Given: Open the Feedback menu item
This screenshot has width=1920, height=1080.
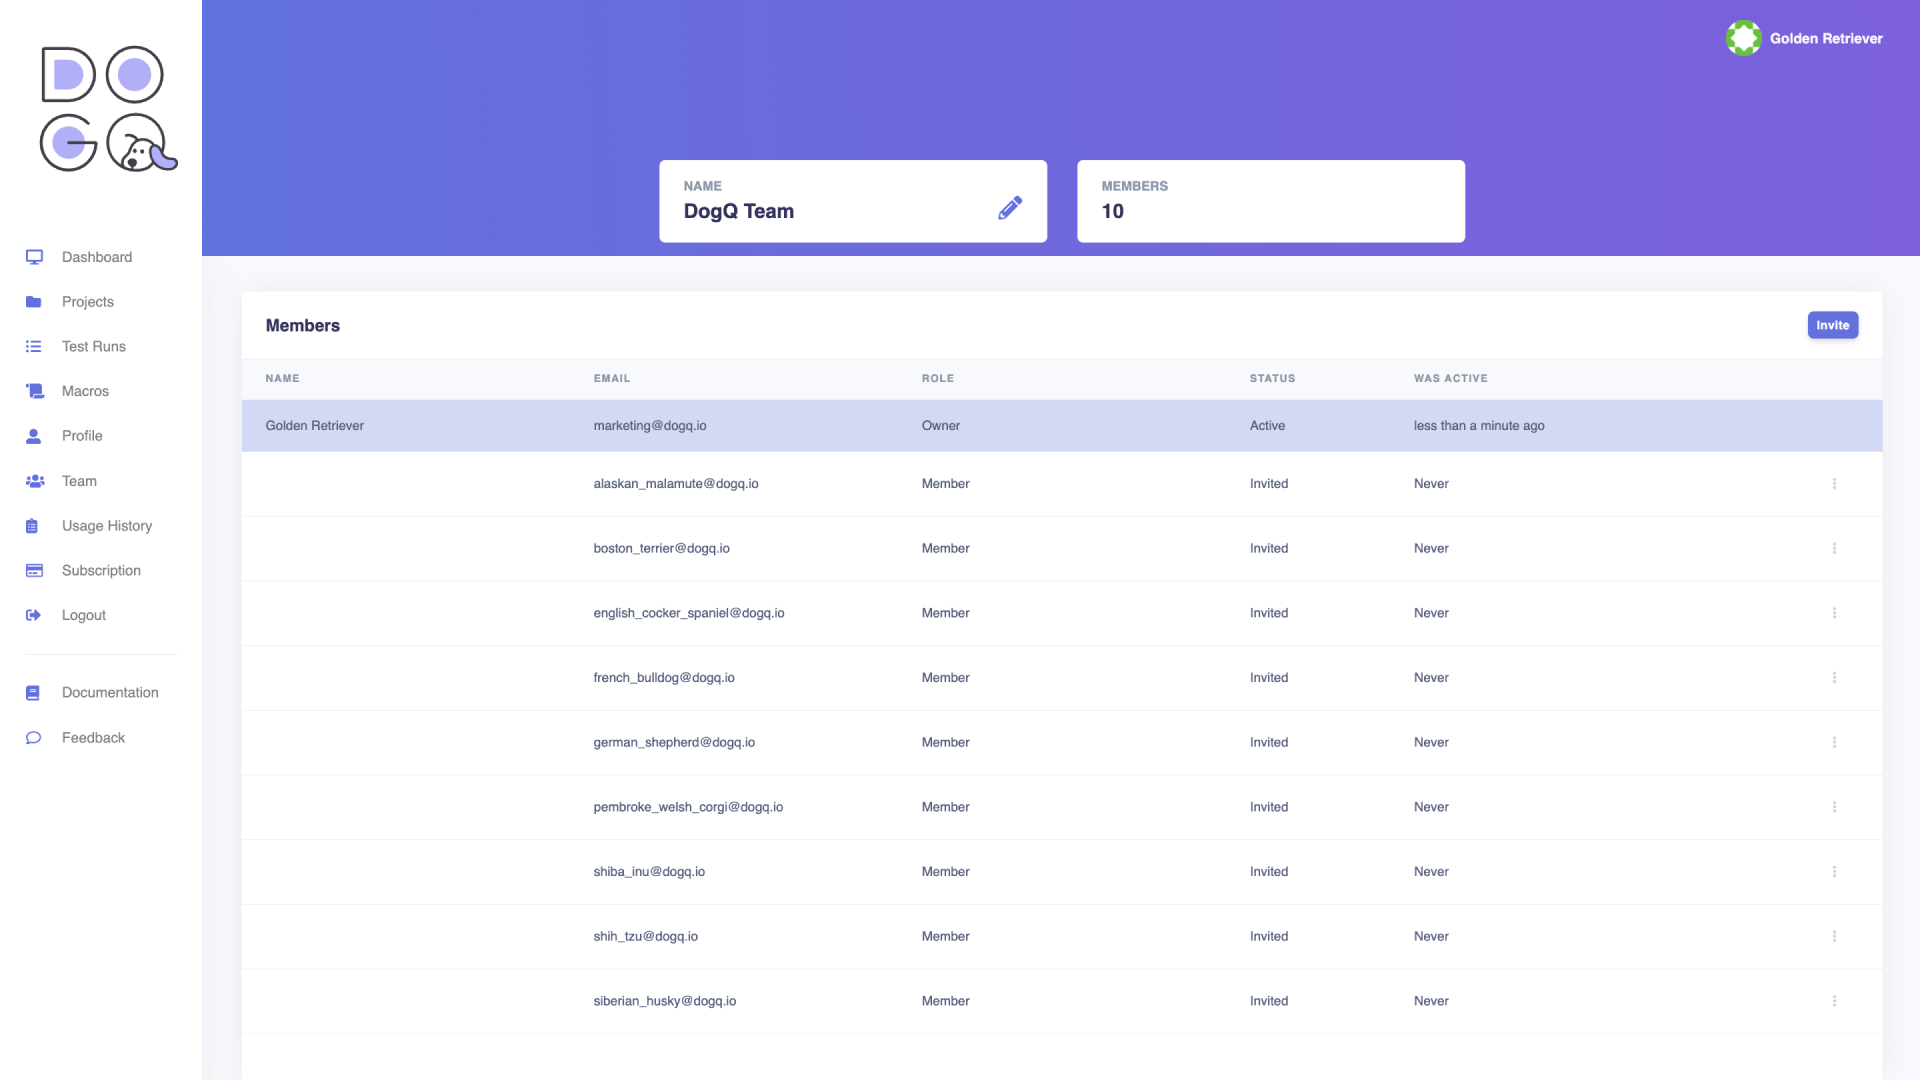Looking at the screenshot, I should coord(92,737).
